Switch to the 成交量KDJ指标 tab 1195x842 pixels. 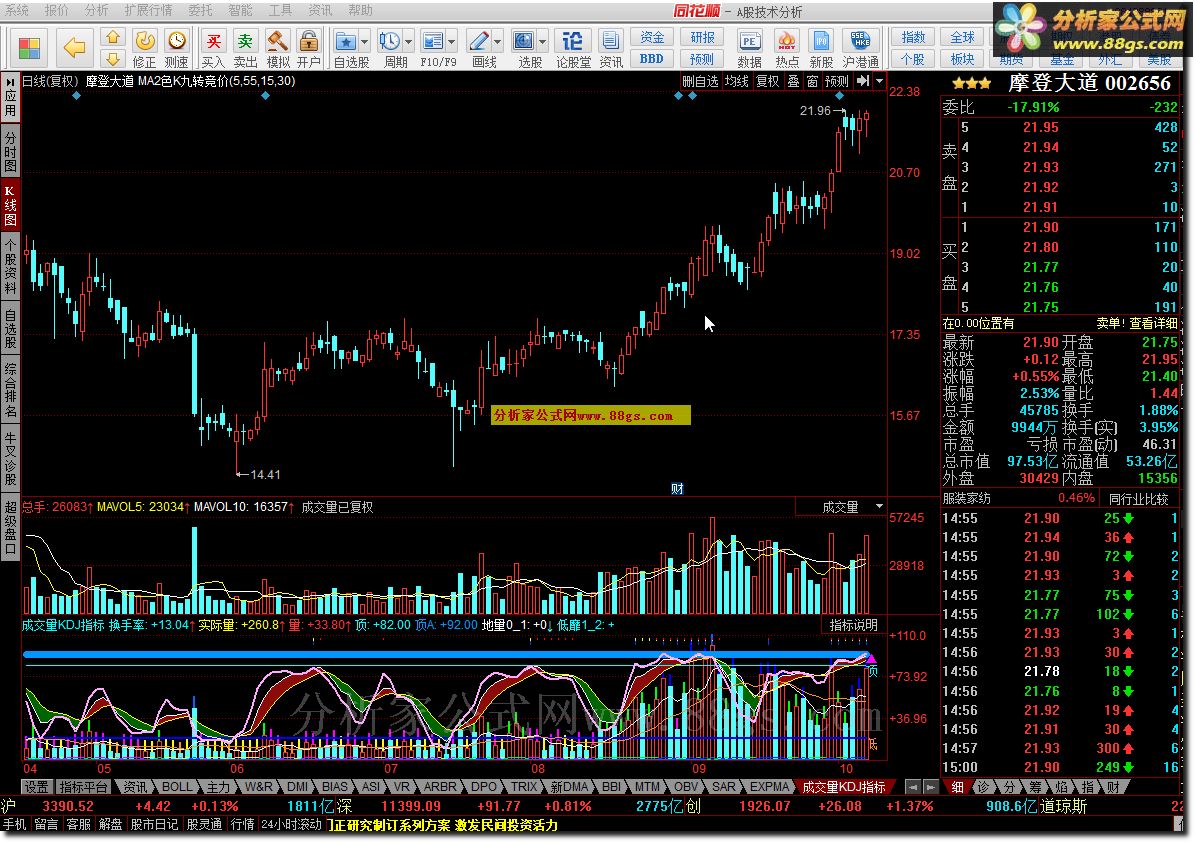click(844, 786)
